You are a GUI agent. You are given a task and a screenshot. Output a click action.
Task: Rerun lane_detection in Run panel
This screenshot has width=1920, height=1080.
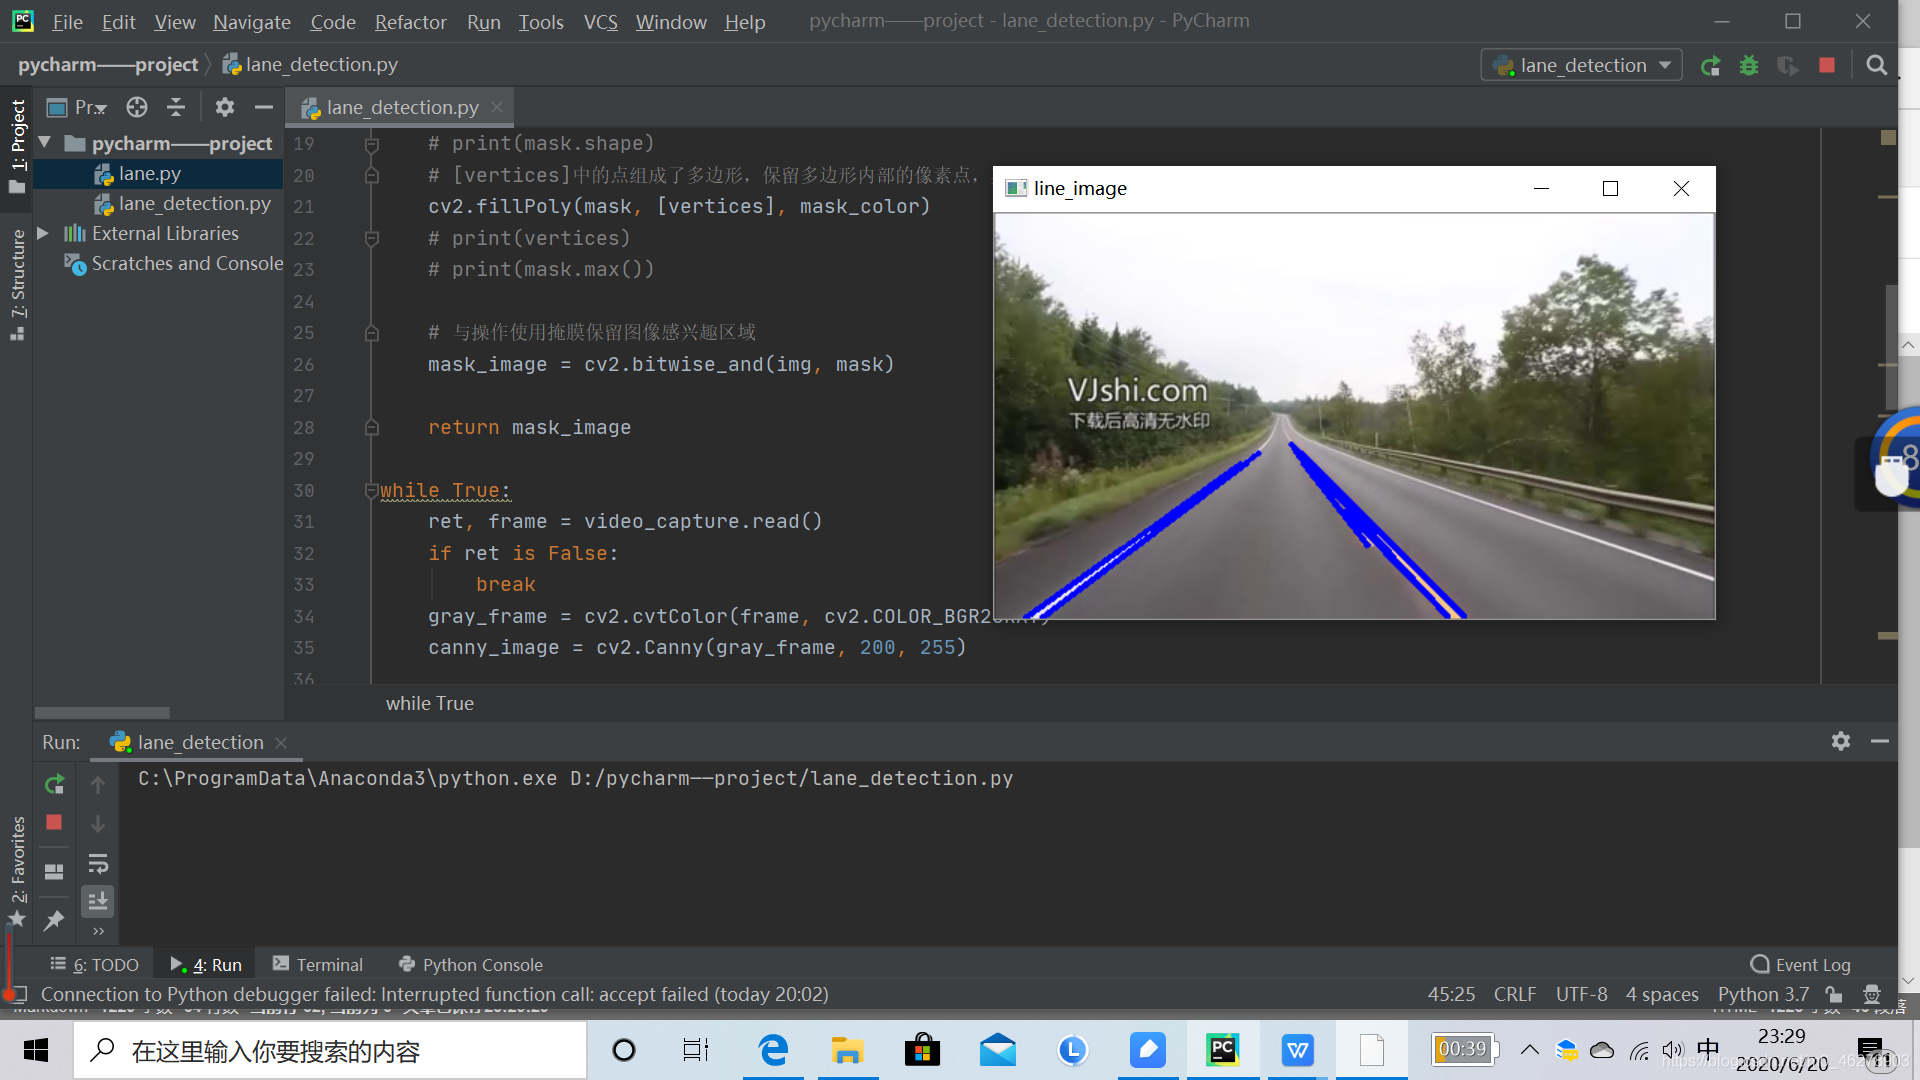tap(54, 785)
